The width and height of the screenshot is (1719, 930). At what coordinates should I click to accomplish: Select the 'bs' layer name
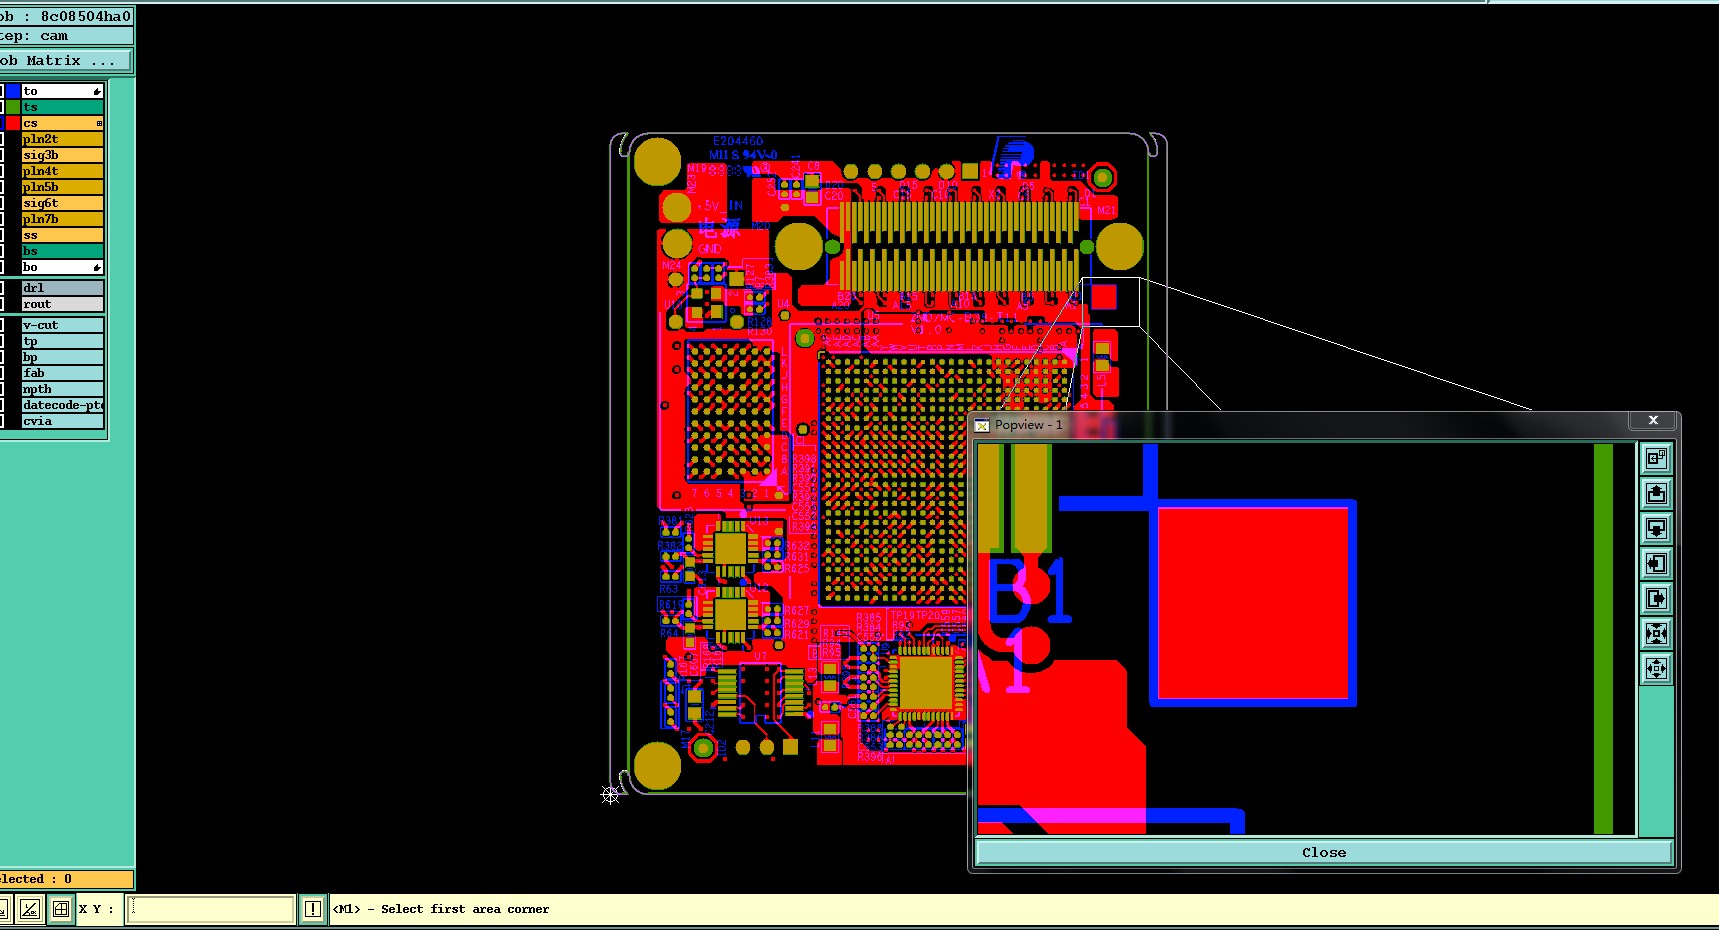coord(62,251)
